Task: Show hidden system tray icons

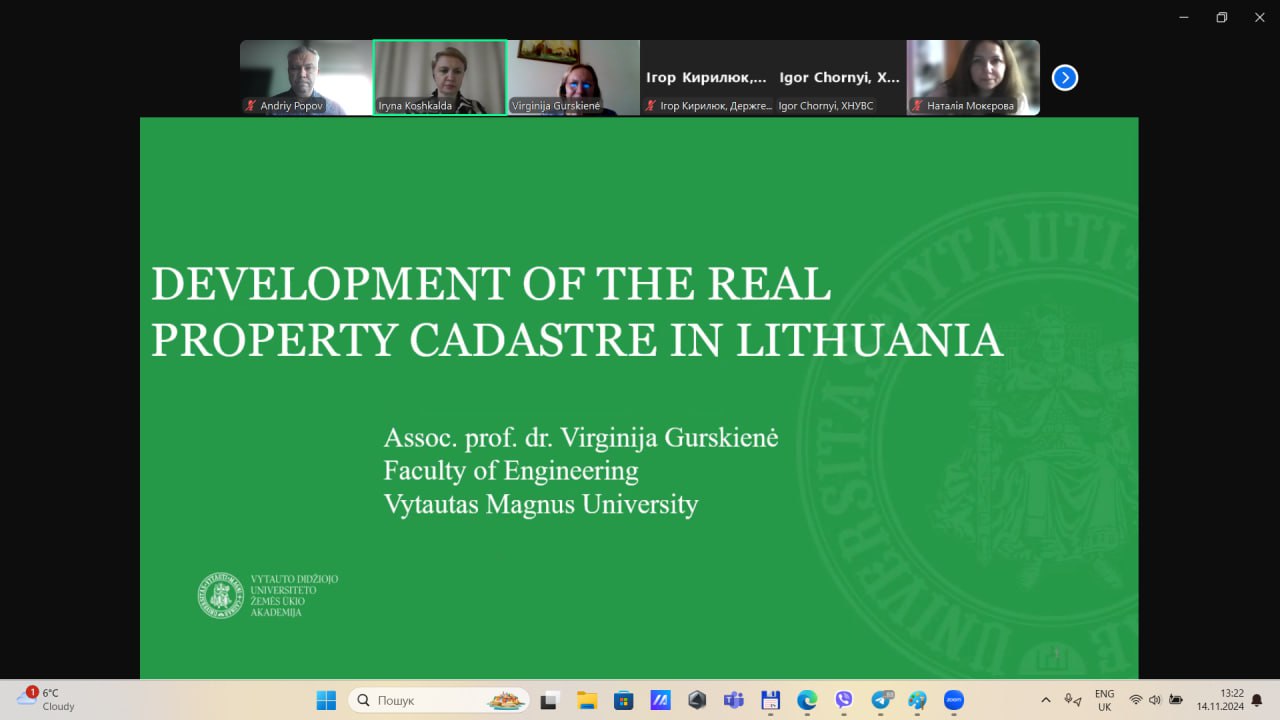Action: pos(1046,700)
